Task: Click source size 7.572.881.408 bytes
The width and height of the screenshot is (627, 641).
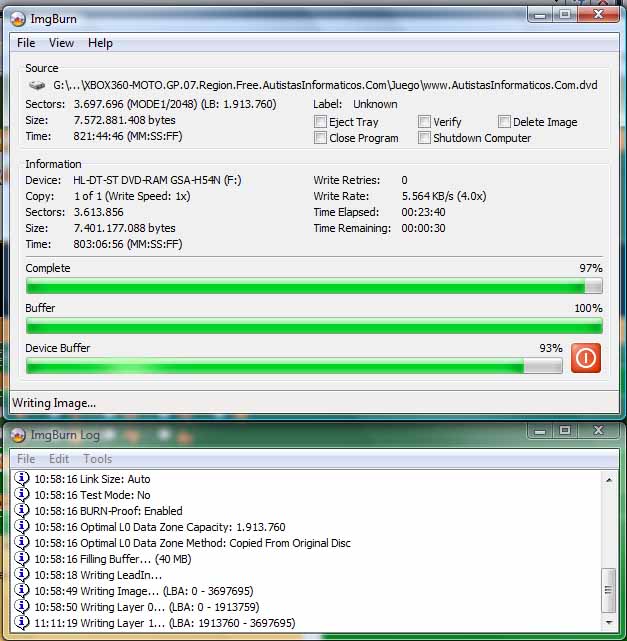Action: [125, 120]
